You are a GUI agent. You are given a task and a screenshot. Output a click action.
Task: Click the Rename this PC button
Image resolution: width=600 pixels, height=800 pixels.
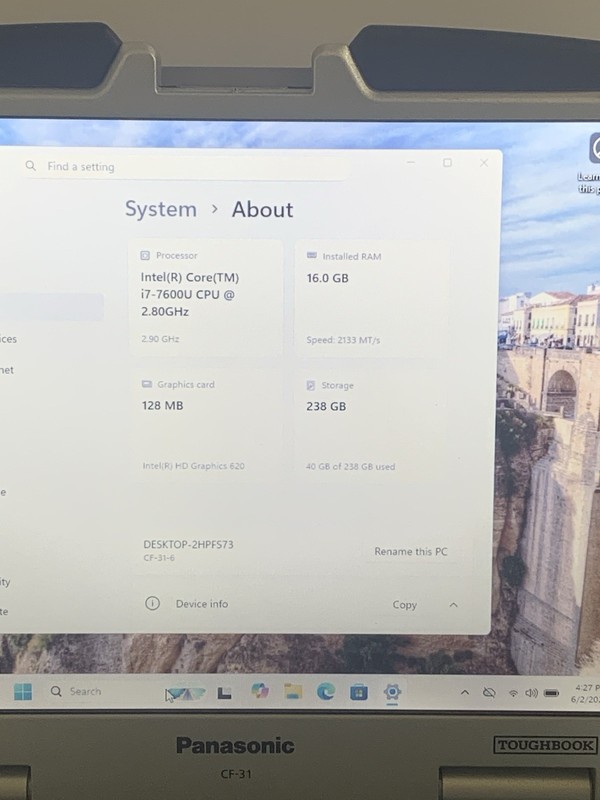tap(411, 552)
